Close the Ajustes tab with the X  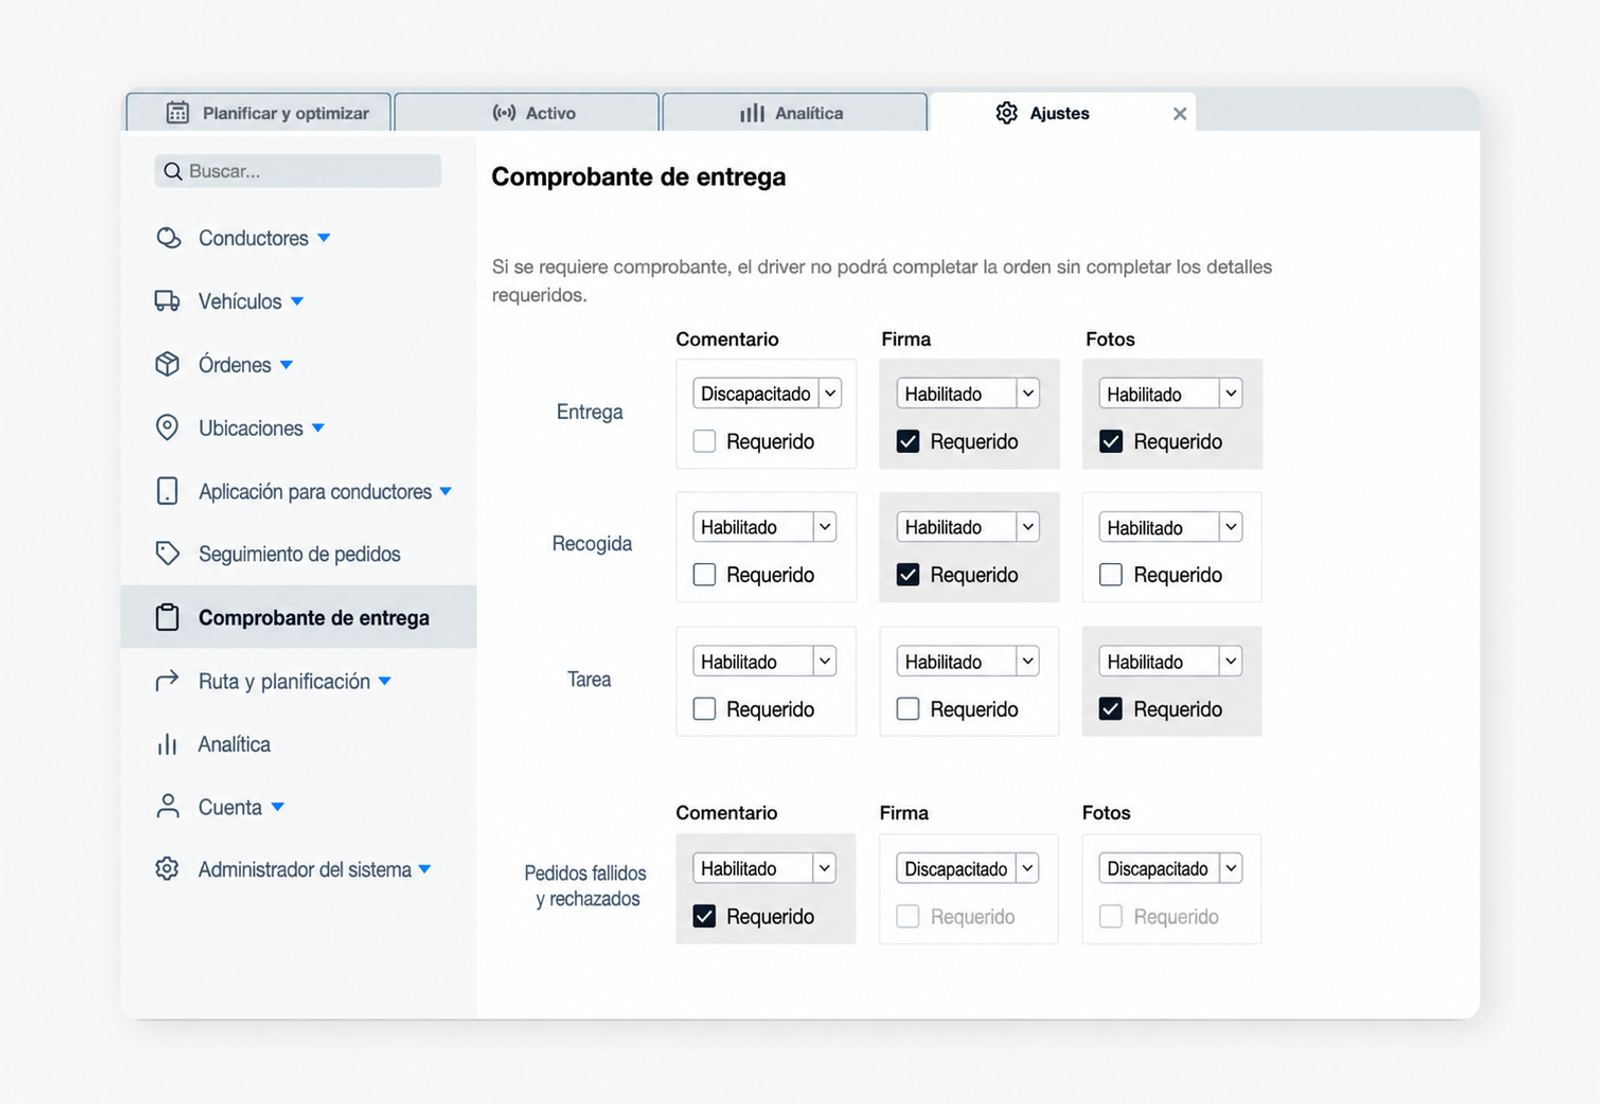[x=1180, y=114]
